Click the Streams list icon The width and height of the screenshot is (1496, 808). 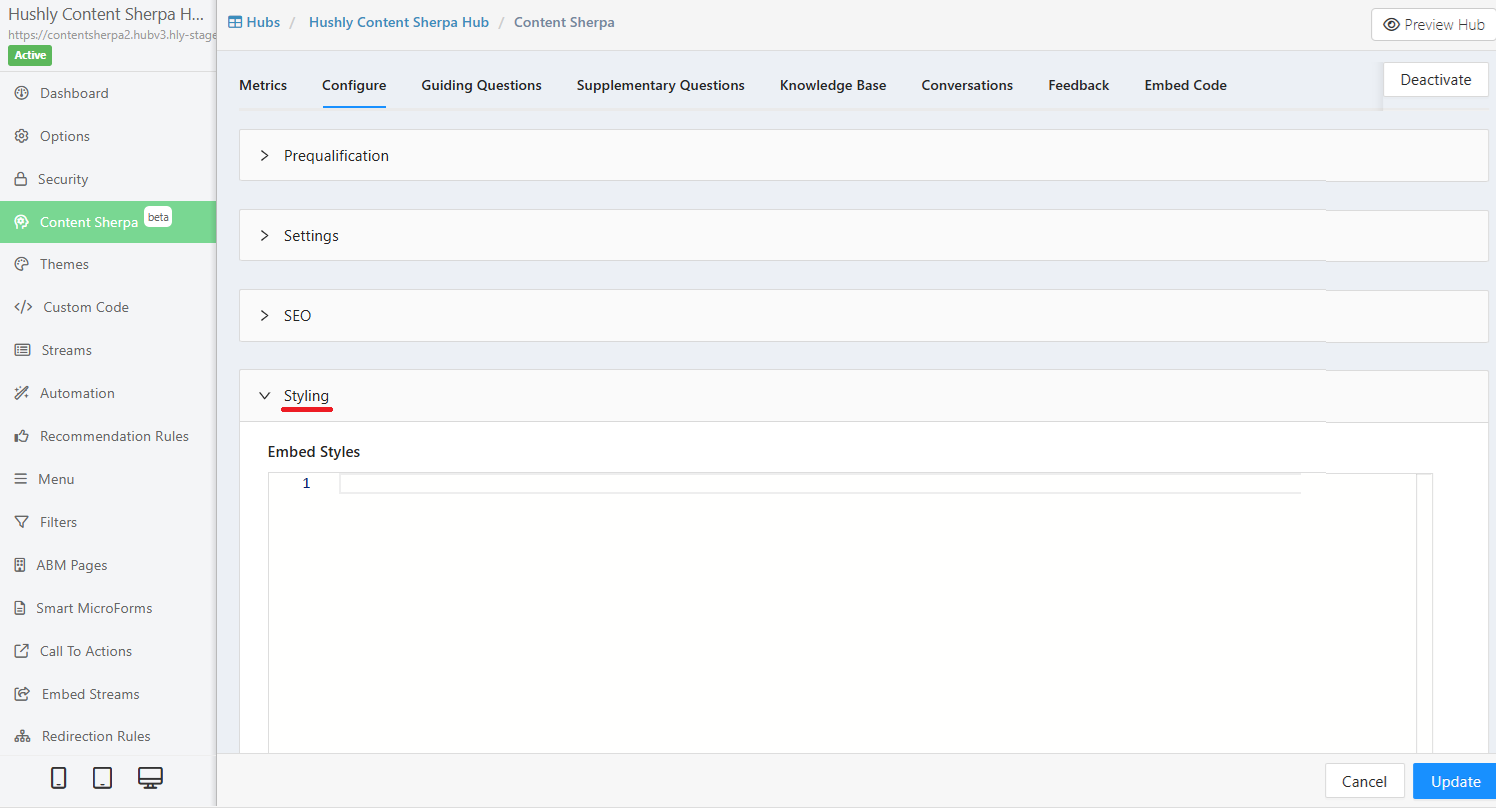click(x=22, y=350)
